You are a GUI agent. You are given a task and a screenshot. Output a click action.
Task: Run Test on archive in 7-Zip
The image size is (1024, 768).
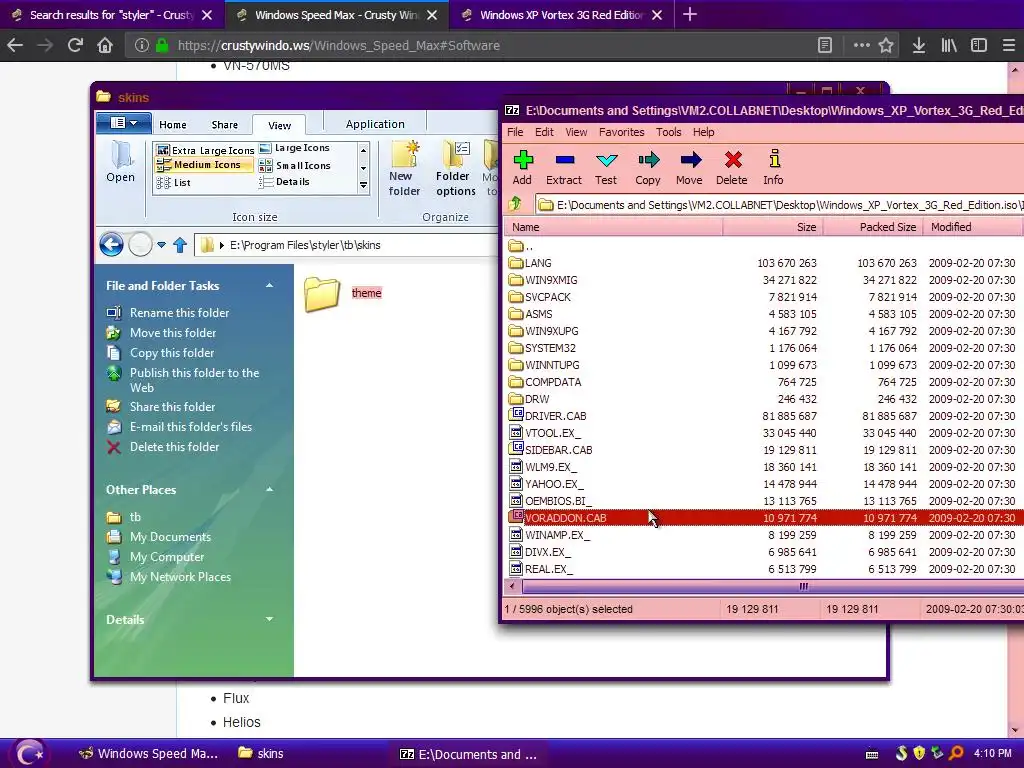606,167
